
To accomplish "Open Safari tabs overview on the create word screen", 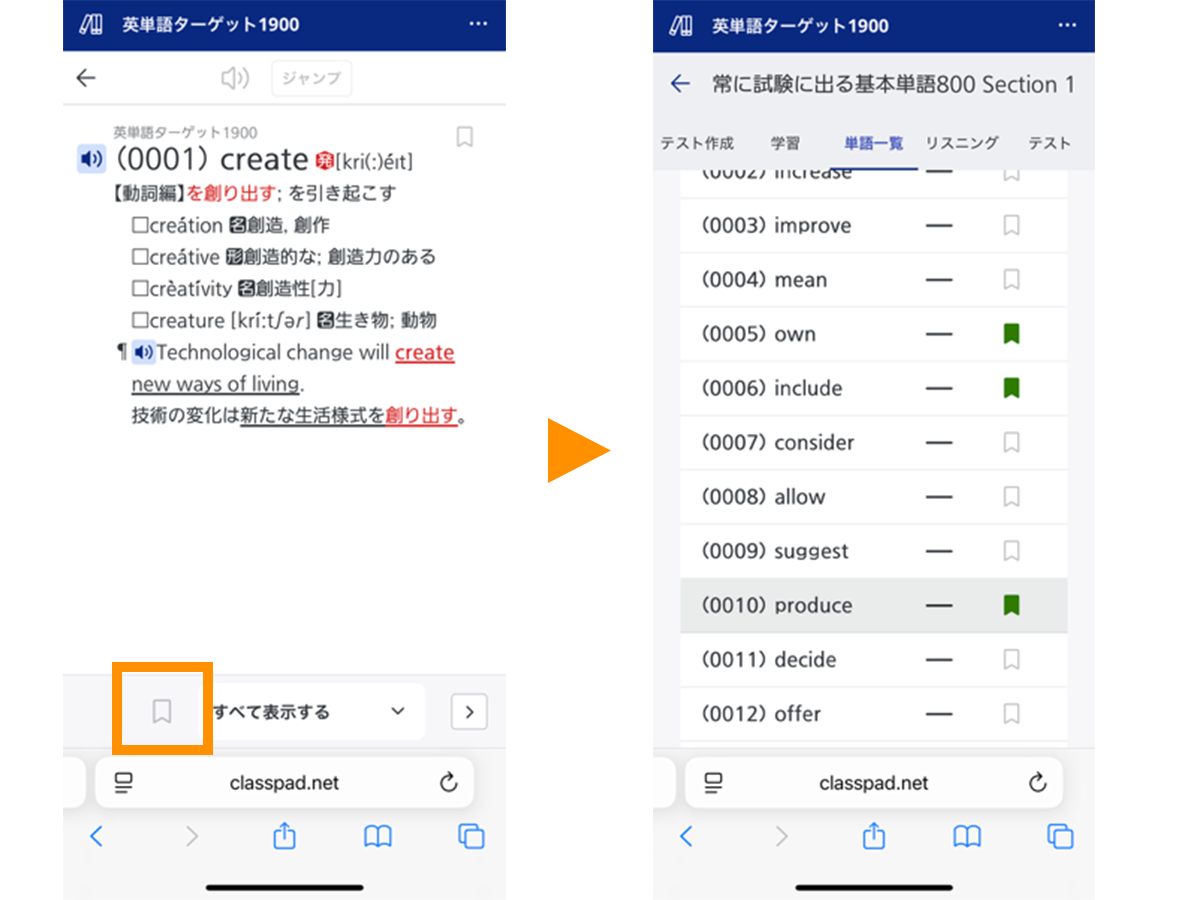I will [x=471, y=836].
